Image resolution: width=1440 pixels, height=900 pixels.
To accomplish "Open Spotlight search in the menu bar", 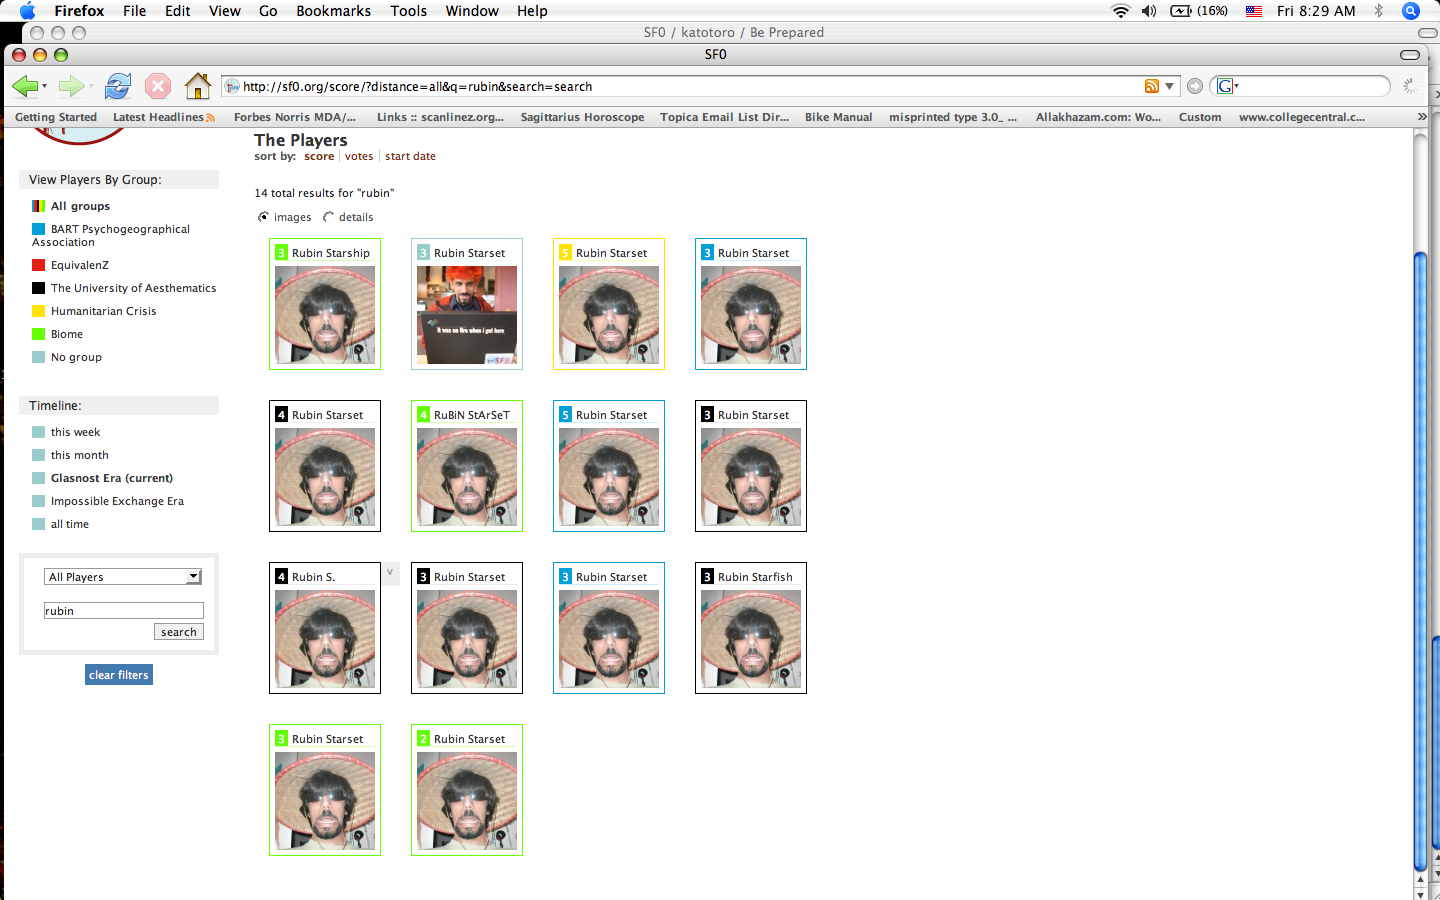I will [1411, 11].
